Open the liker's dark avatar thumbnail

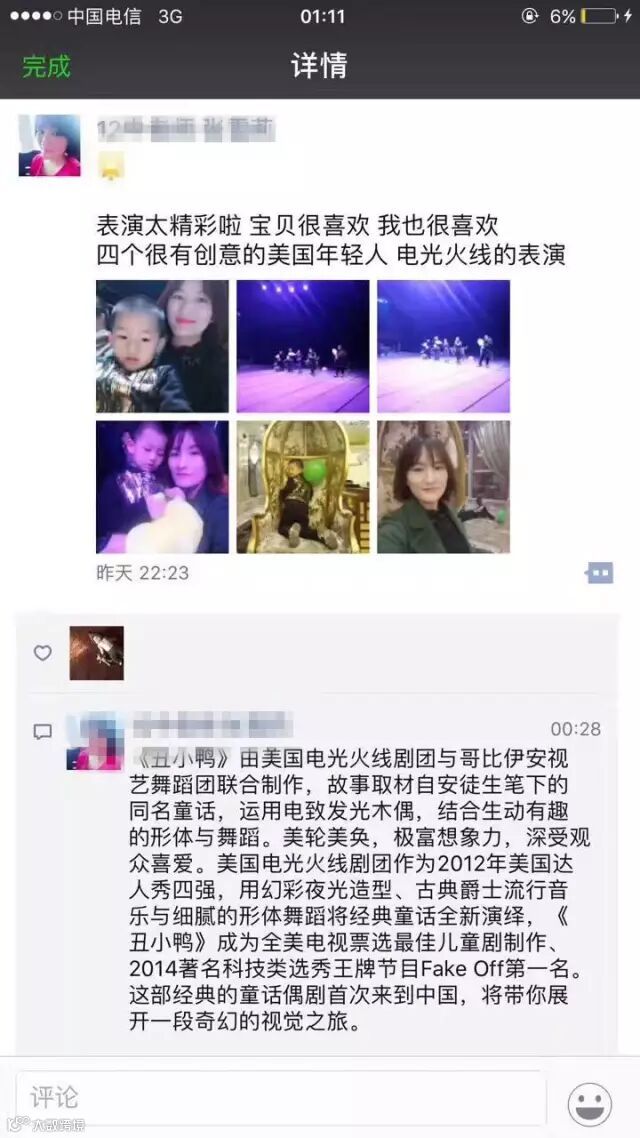click(97, 653)
